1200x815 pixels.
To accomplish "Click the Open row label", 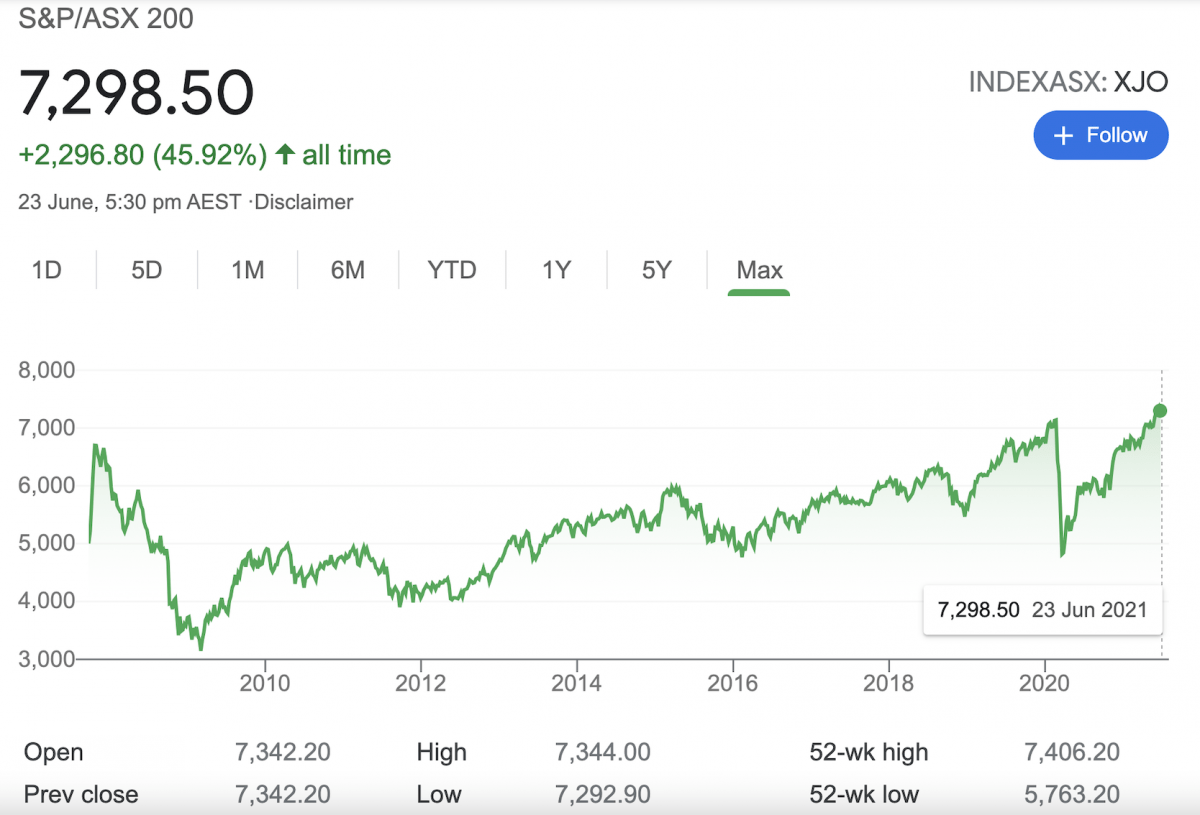I will coord(54,753).
